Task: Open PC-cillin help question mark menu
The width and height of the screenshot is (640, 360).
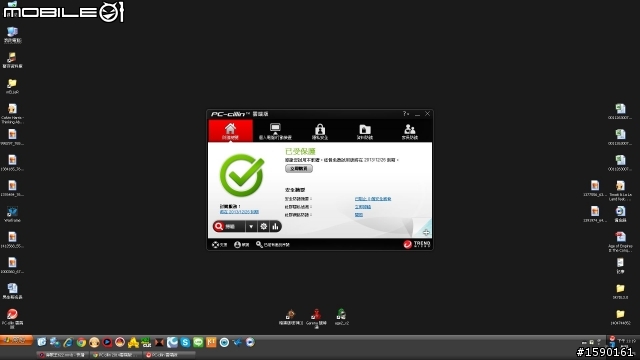Action: pyautogui.click(x=405, y=114)
